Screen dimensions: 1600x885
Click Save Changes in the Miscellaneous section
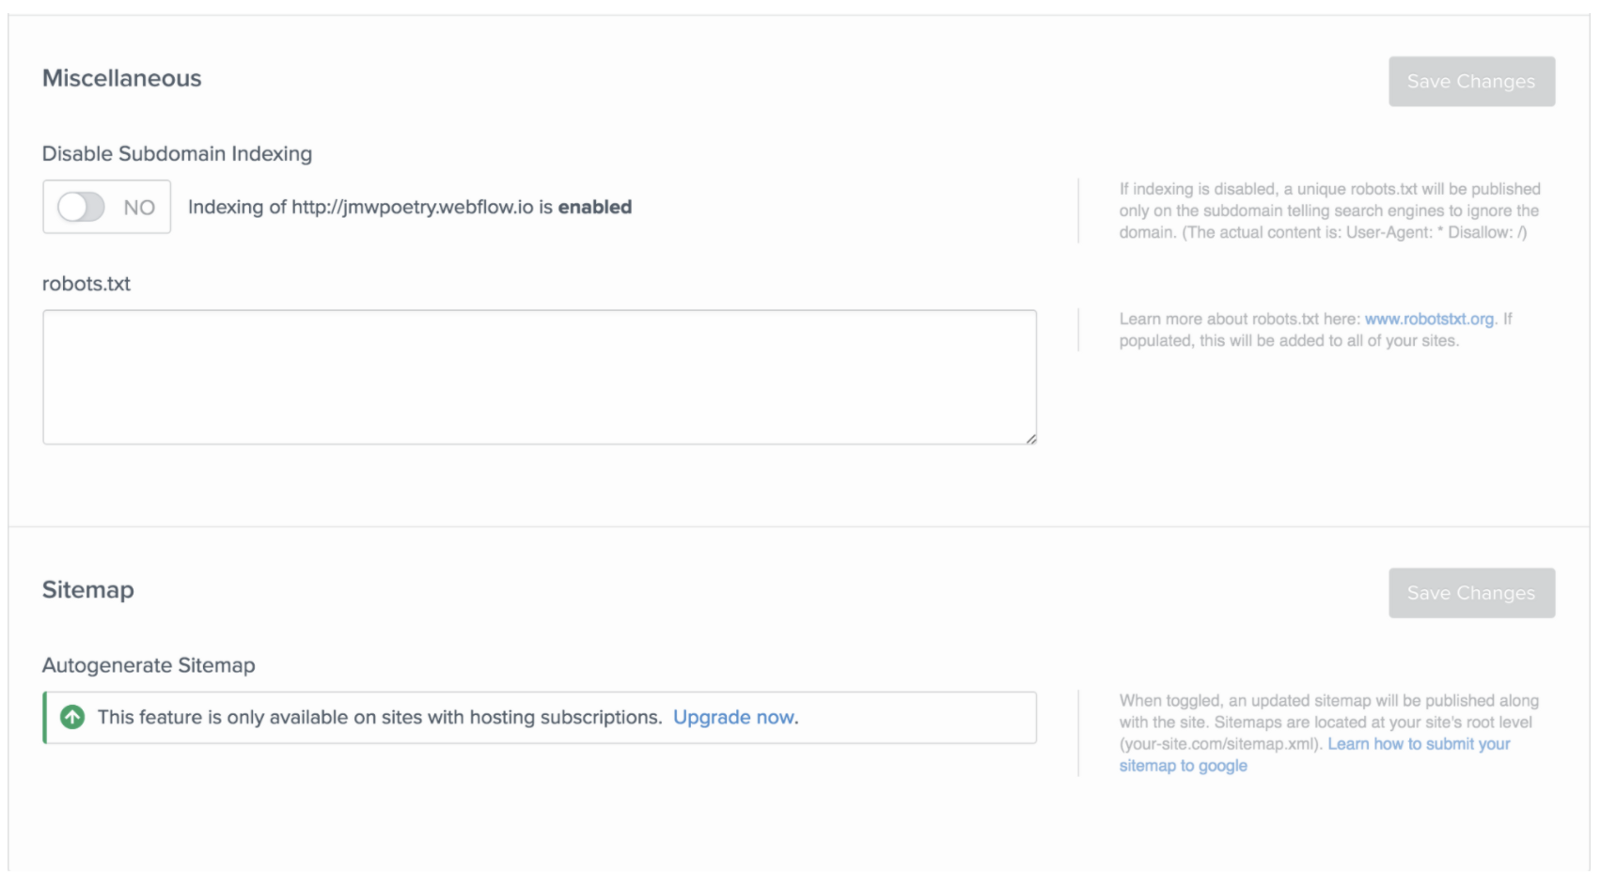click(1470, 81)
